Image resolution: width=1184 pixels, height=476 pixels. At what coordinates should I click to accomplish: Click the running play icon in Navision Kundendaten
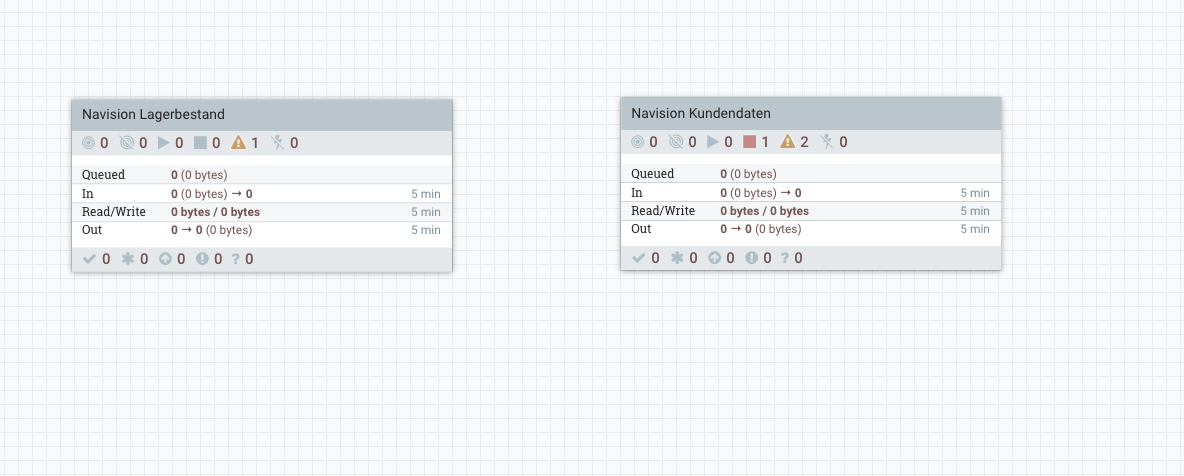713,142
